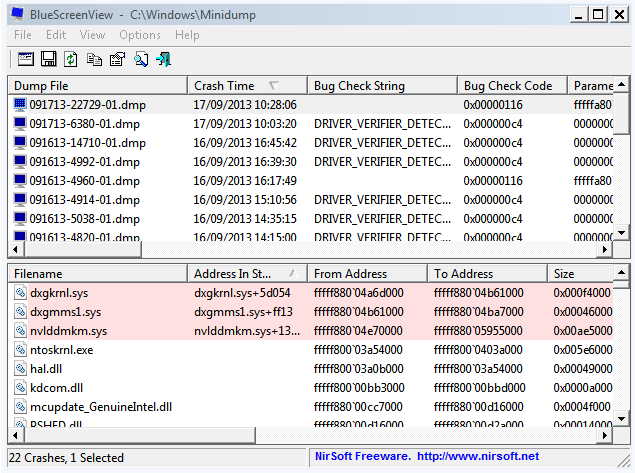
Task: Click the monitor icon beside 091613-5038-01.dmp
Action: coord(20,219)
